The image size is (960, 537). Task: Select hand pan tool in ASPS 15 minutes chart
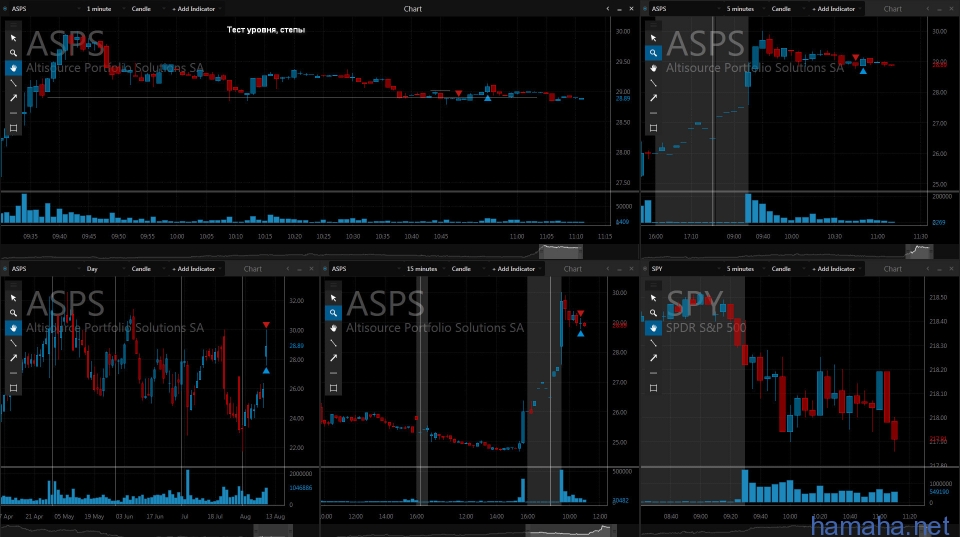click(333, 328)
